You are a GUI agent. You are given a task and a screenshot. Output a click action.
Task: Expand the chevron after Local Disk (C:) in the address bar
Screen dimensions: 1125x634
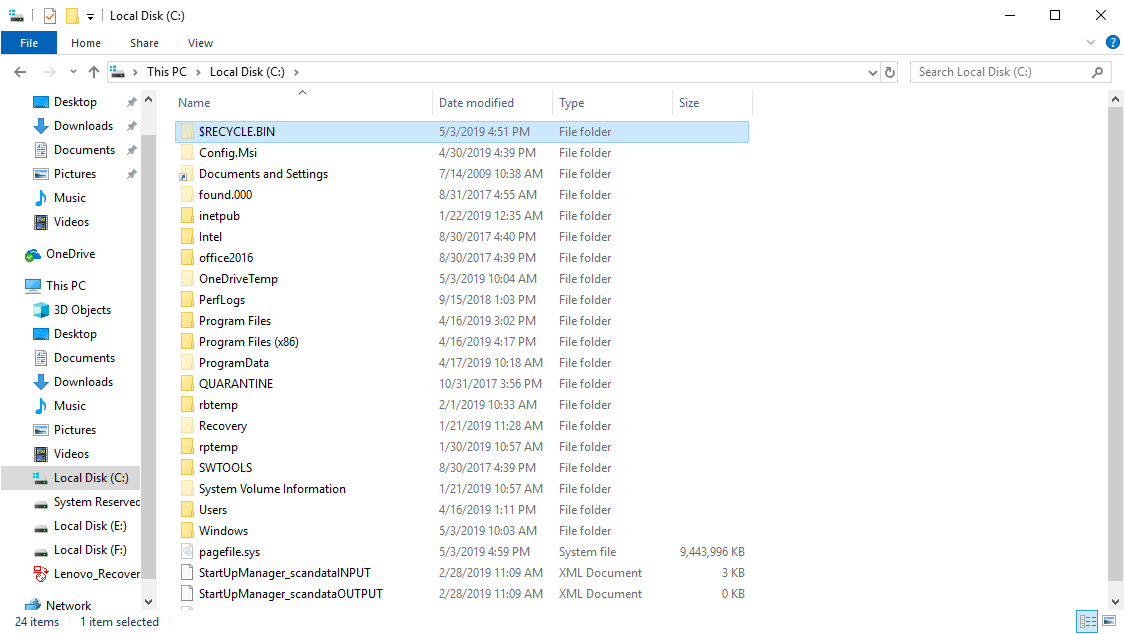[296, 72]
